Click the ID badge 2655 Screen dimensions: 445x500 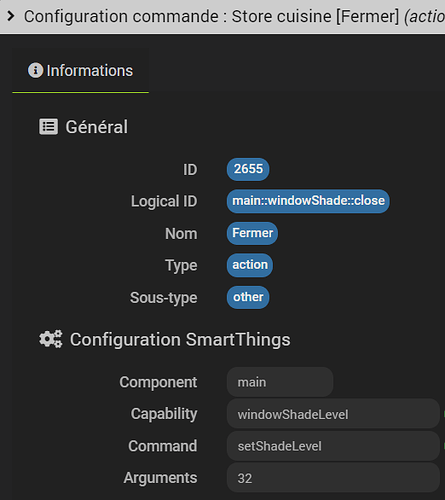[x=248, y=169]
